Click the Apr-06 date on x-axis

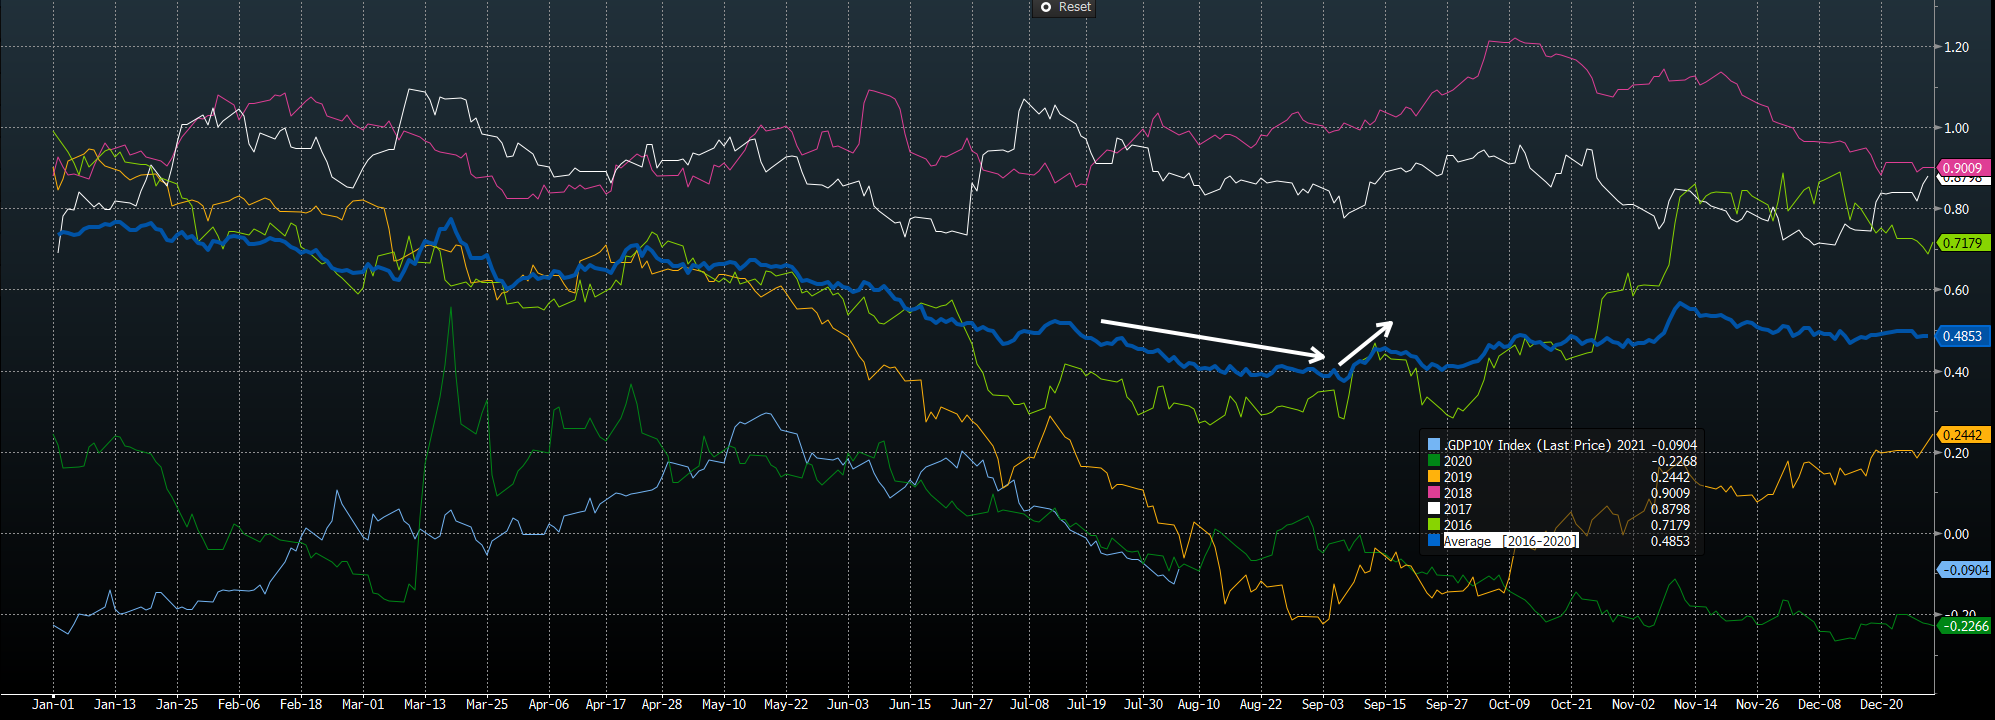click(x=548, y=704)
